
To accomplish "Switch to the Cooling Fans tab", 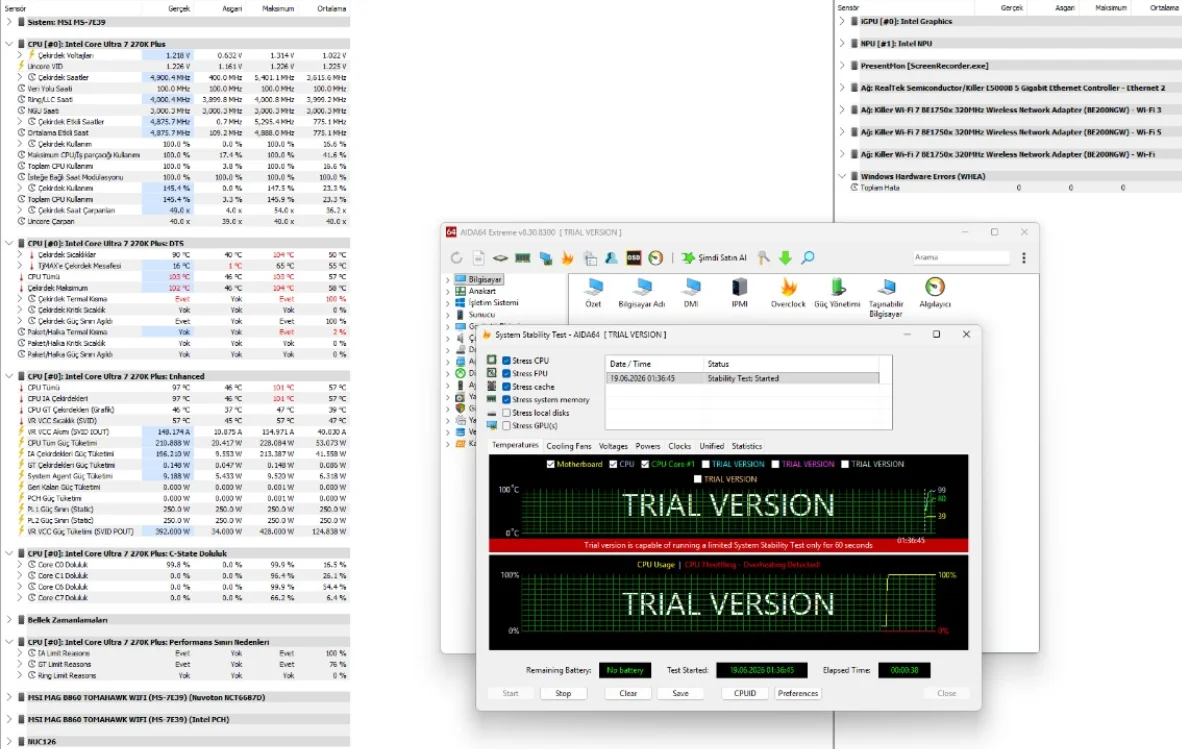I will (x=568, y=446).
